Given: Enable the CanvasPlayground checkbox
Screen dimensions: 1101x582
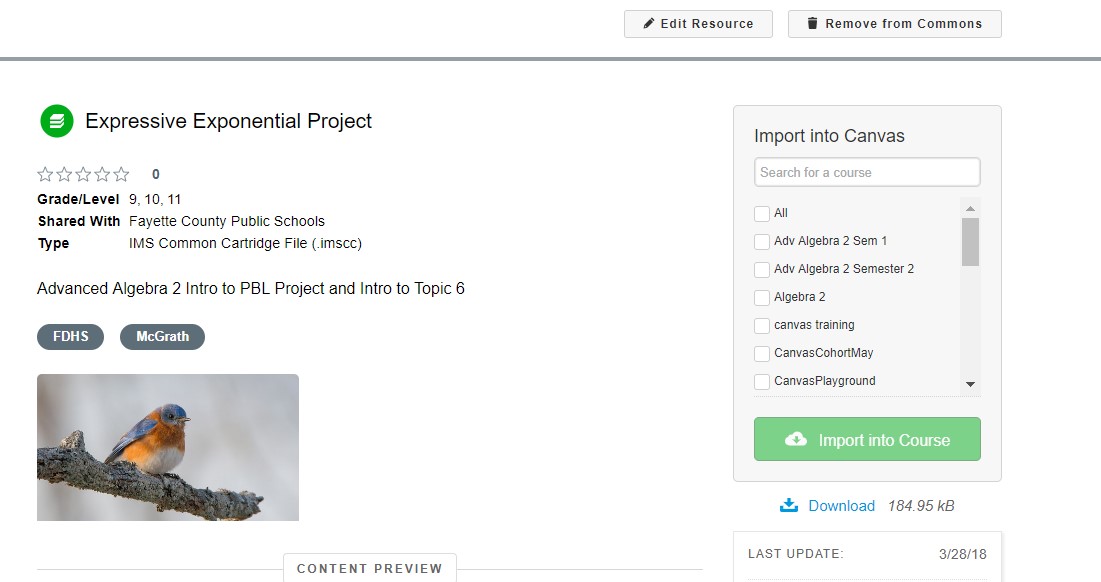Looking at the screenshot, I should (x=762, y=381).
